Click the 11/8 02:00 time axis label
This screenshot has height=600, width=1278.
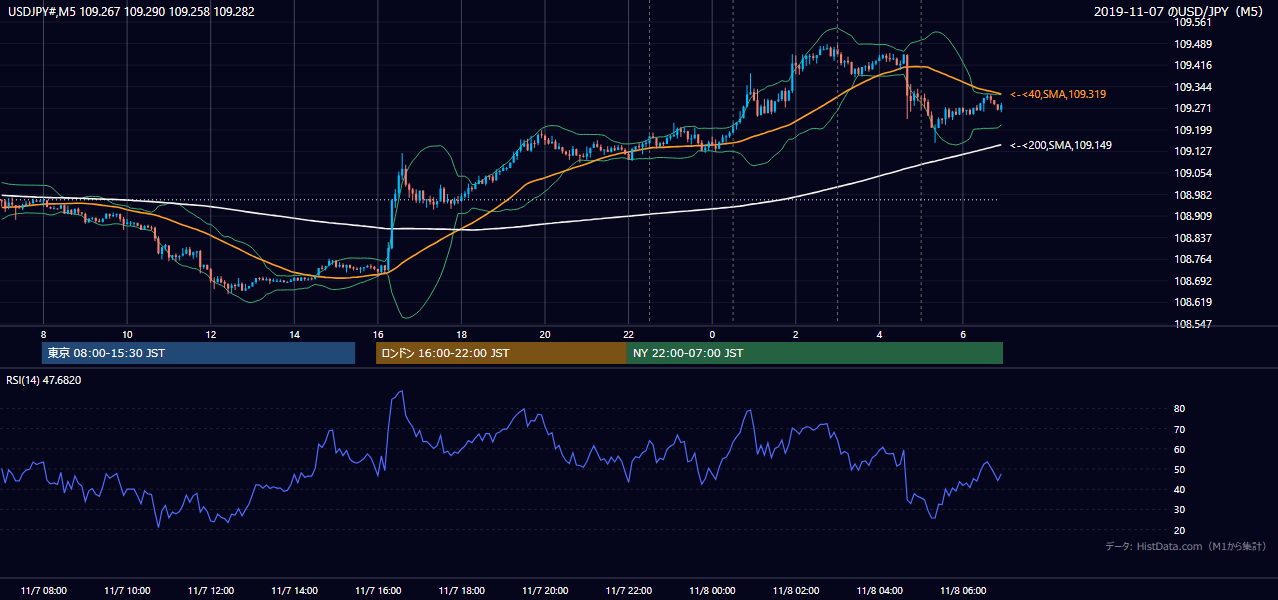tap(795, 591)
